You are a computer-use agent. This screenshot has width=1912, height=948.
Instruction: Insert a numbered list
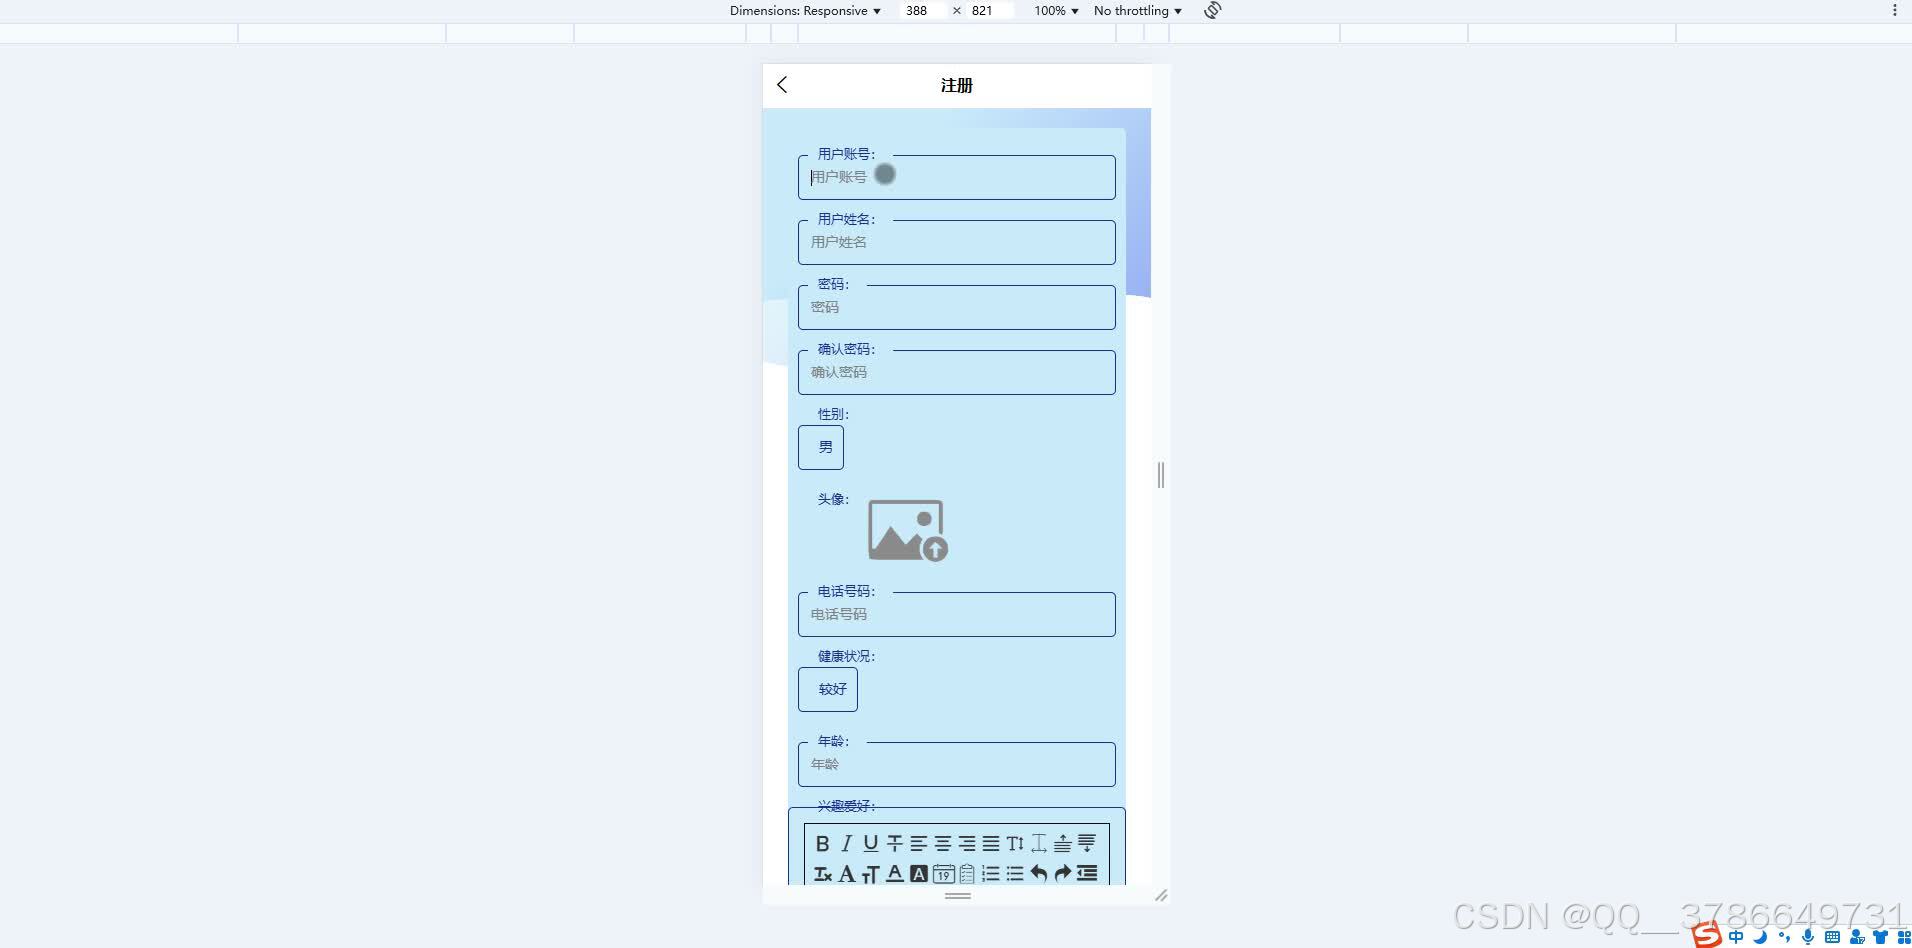pos(990,874)
